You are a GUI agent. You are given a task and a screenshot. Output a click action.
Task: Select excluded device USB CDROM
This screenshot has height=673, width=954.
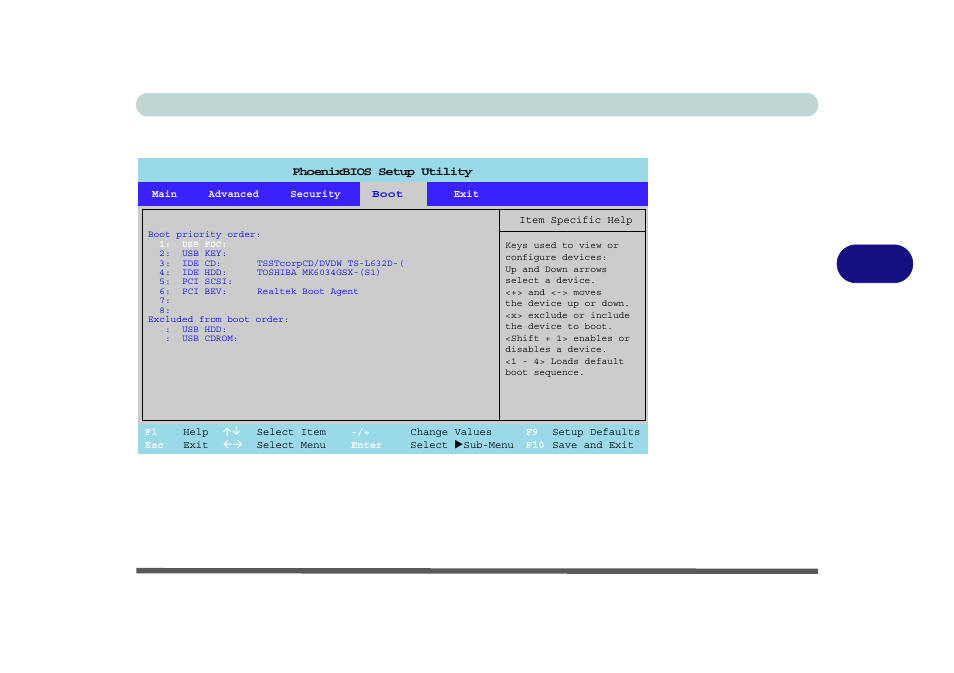pos(201,338)
